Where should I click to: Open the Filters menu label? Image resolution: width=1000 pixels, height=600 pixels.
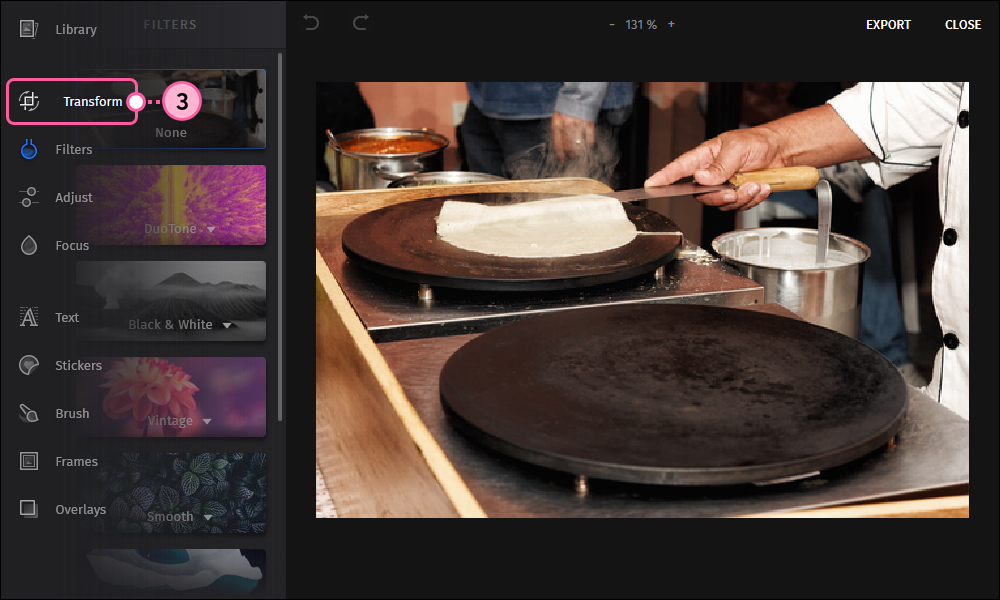(x=74, y=149)
